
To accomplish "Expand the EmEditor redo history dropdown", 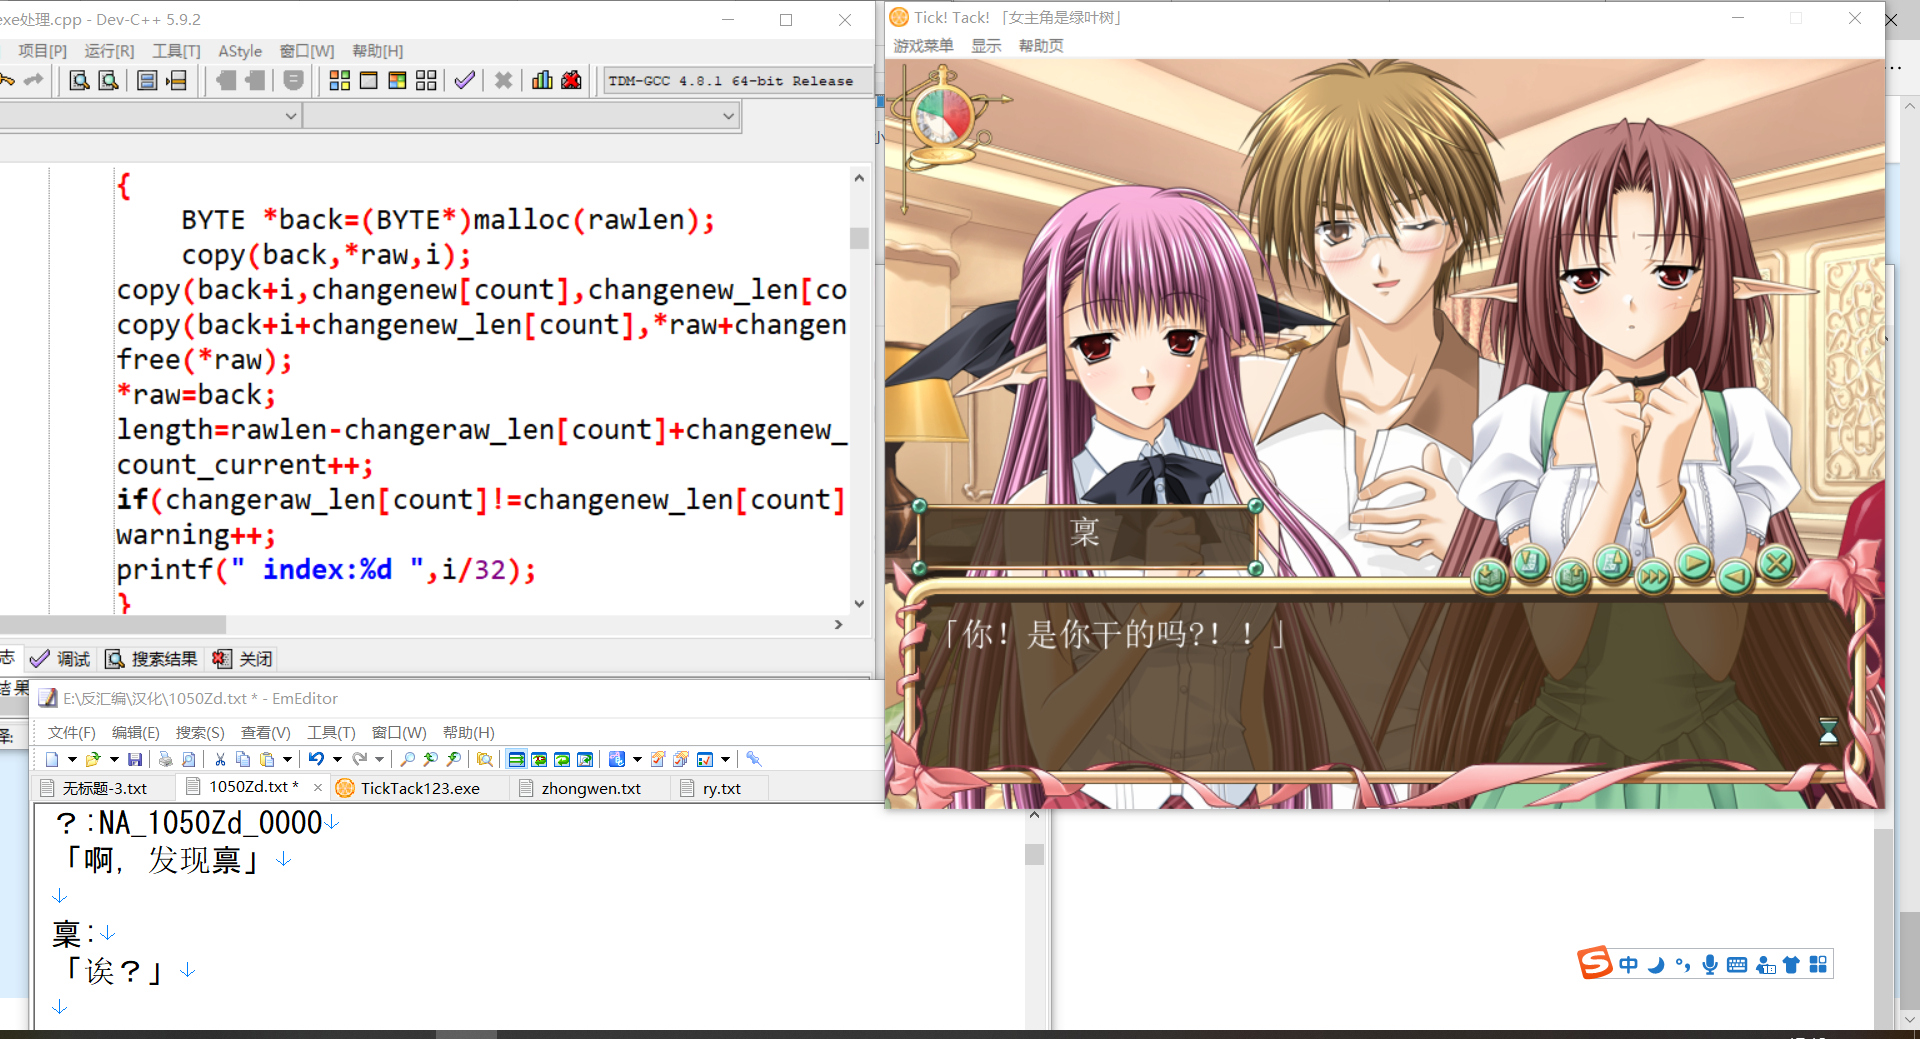I will coord(380,760).
